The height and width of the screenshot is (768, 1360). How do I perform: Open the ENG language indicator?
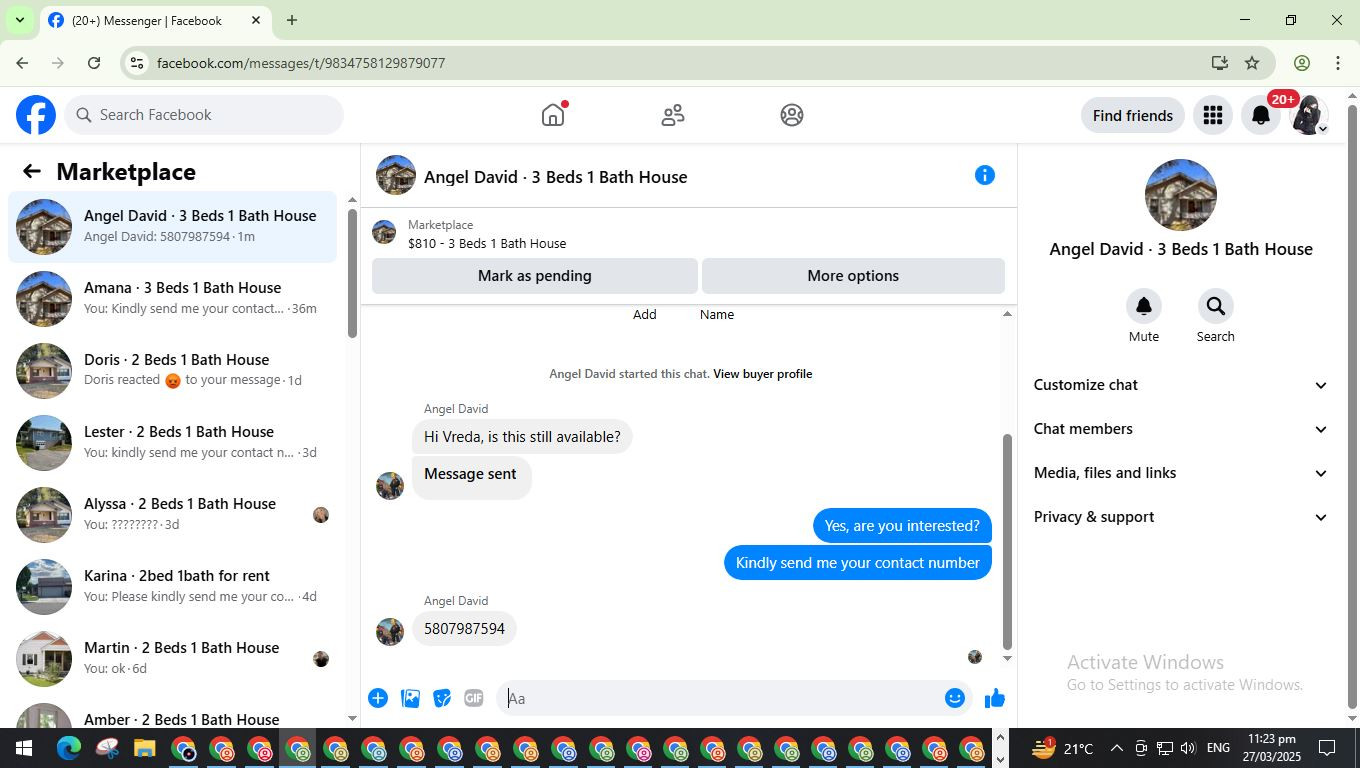tap(1218, 748)
